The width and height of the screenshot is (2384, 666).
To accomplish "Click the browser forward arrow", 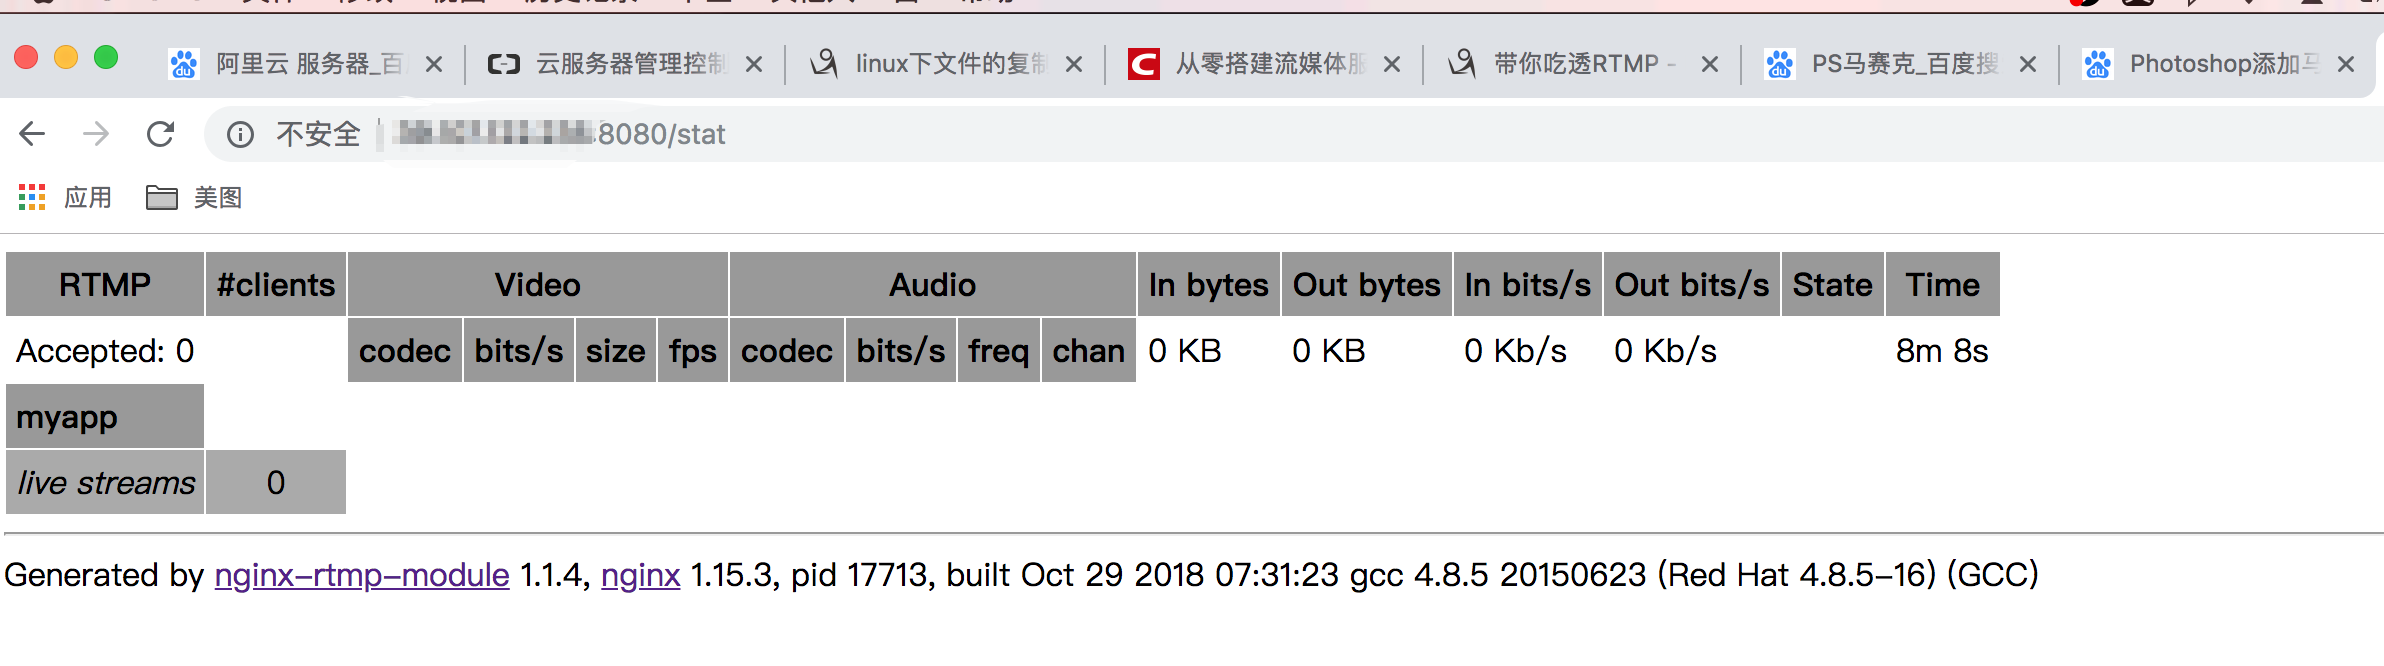I will click(96, 134).
